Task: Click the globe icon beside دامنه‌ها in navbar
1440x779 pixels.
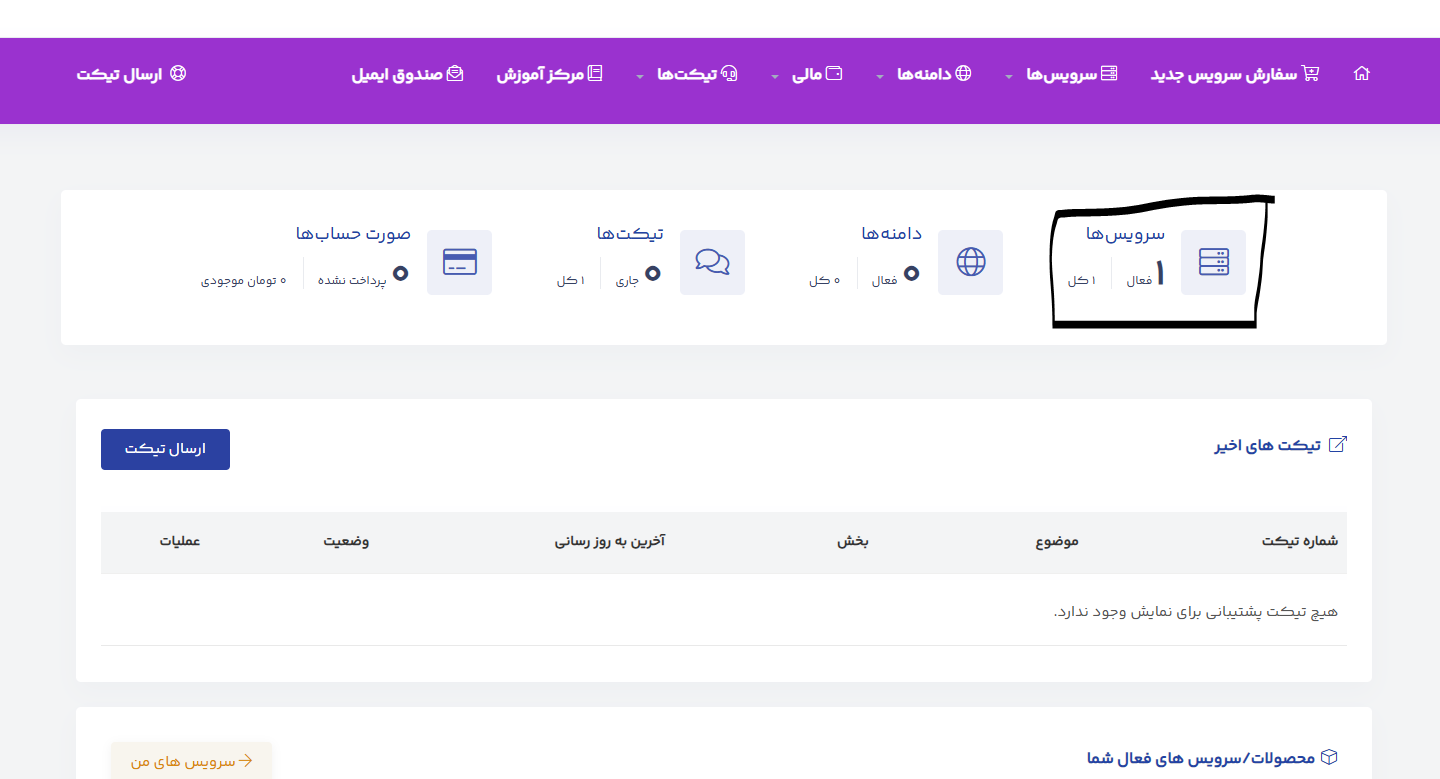Action: 963,74
